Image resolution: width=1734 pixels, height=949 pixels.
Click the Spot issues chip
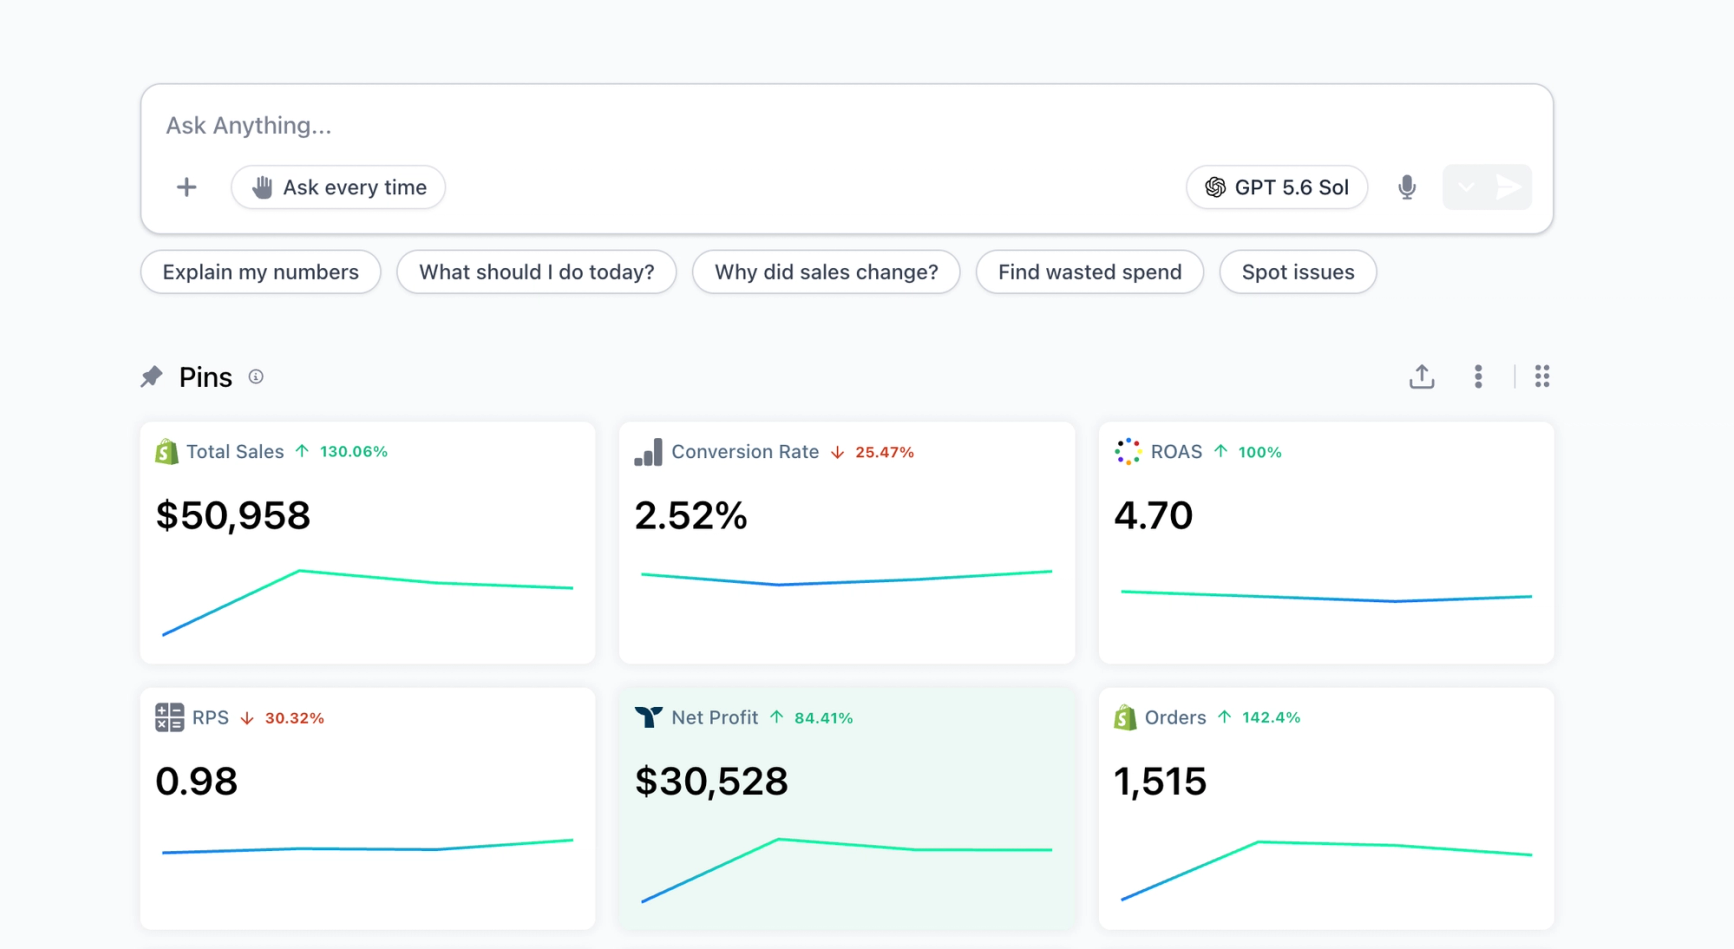click(1298, 272)
